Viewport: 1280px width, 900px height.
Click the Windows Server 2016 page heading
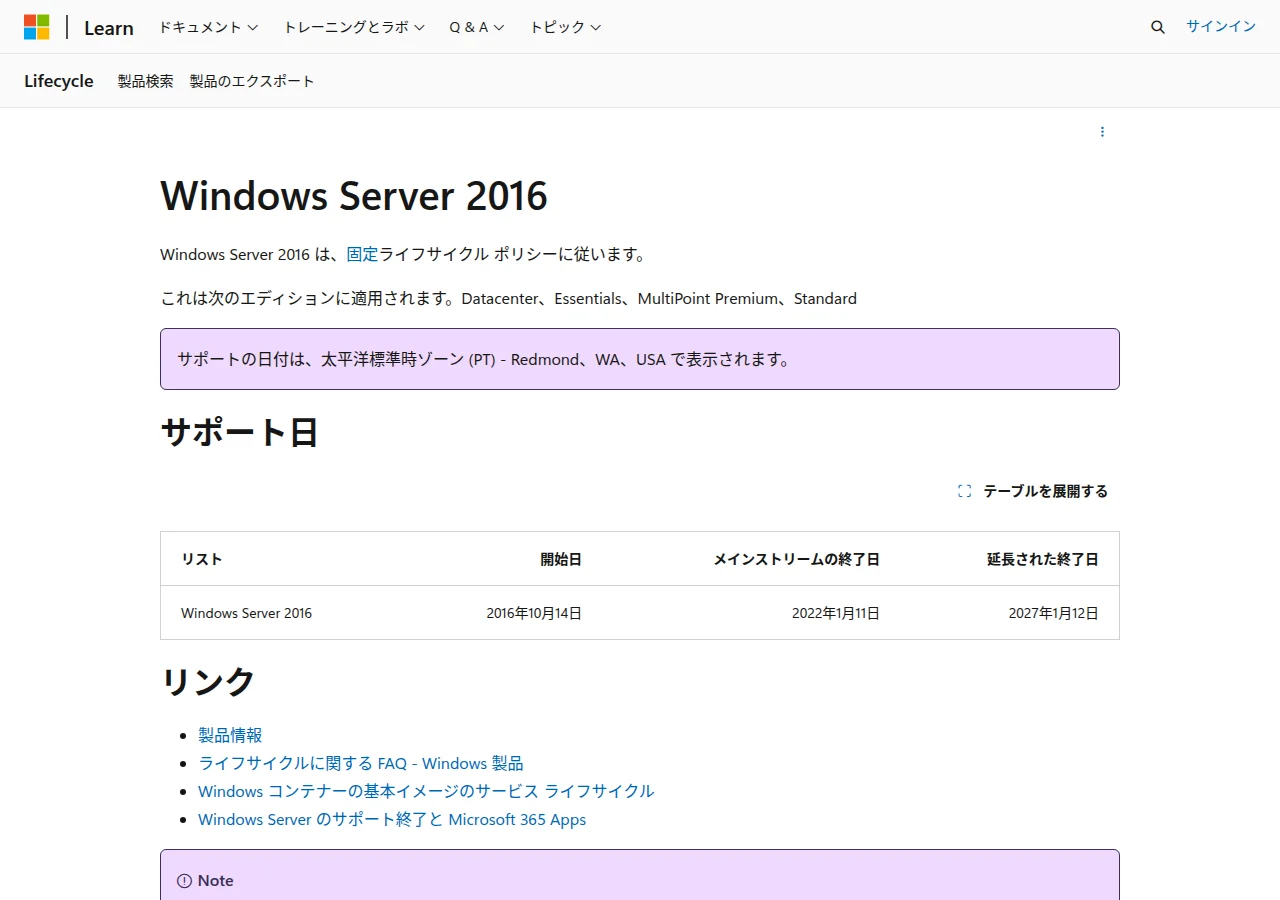pyautogui.click(x=354, y=196)
